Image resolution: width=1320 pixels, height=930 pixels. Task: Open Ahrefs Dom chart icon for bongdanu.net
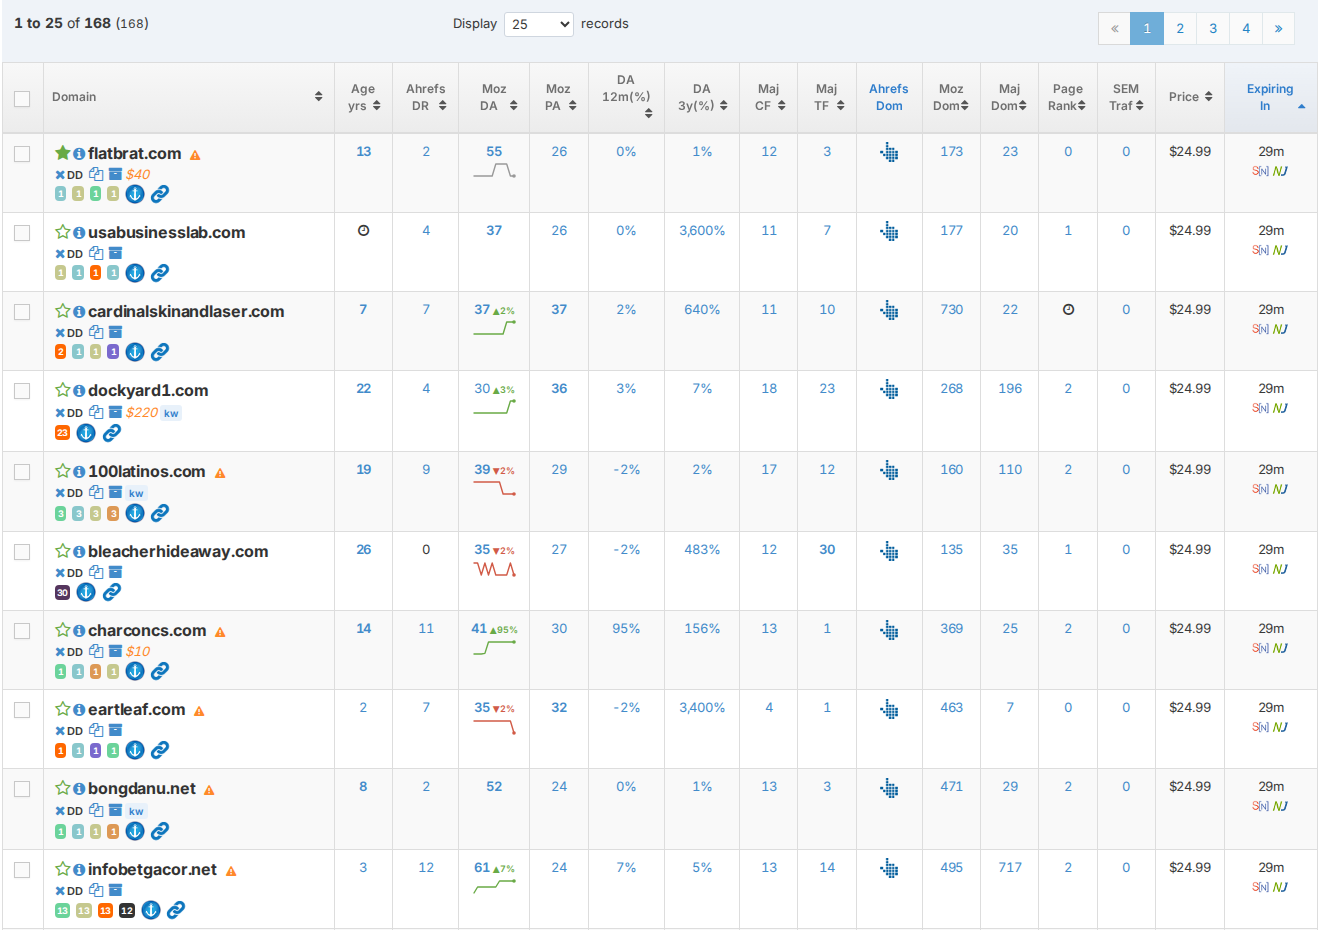889,788
